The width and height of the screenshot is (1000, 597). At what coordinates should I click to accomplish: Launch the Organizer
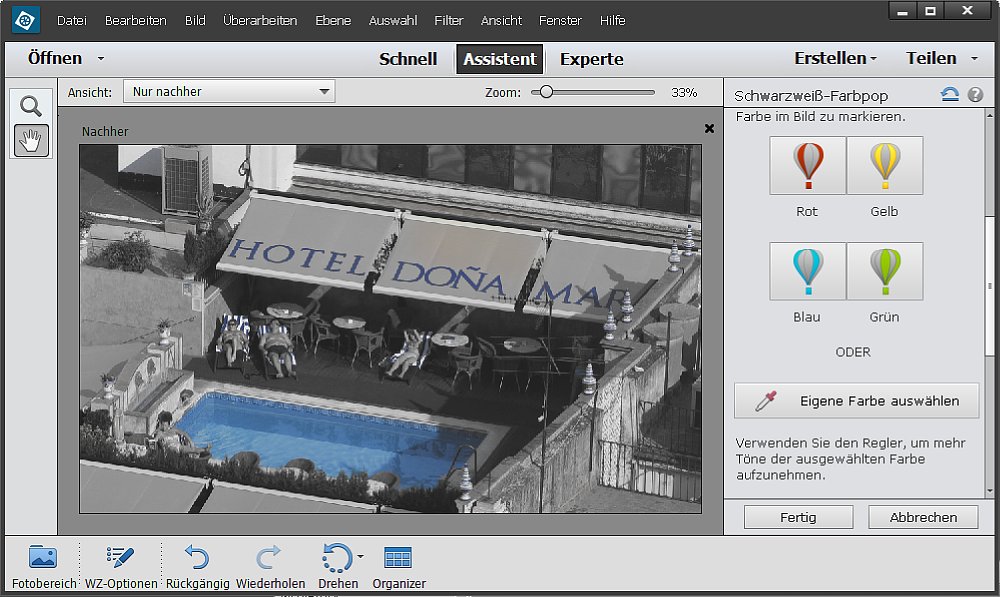[x=399, y=566]
